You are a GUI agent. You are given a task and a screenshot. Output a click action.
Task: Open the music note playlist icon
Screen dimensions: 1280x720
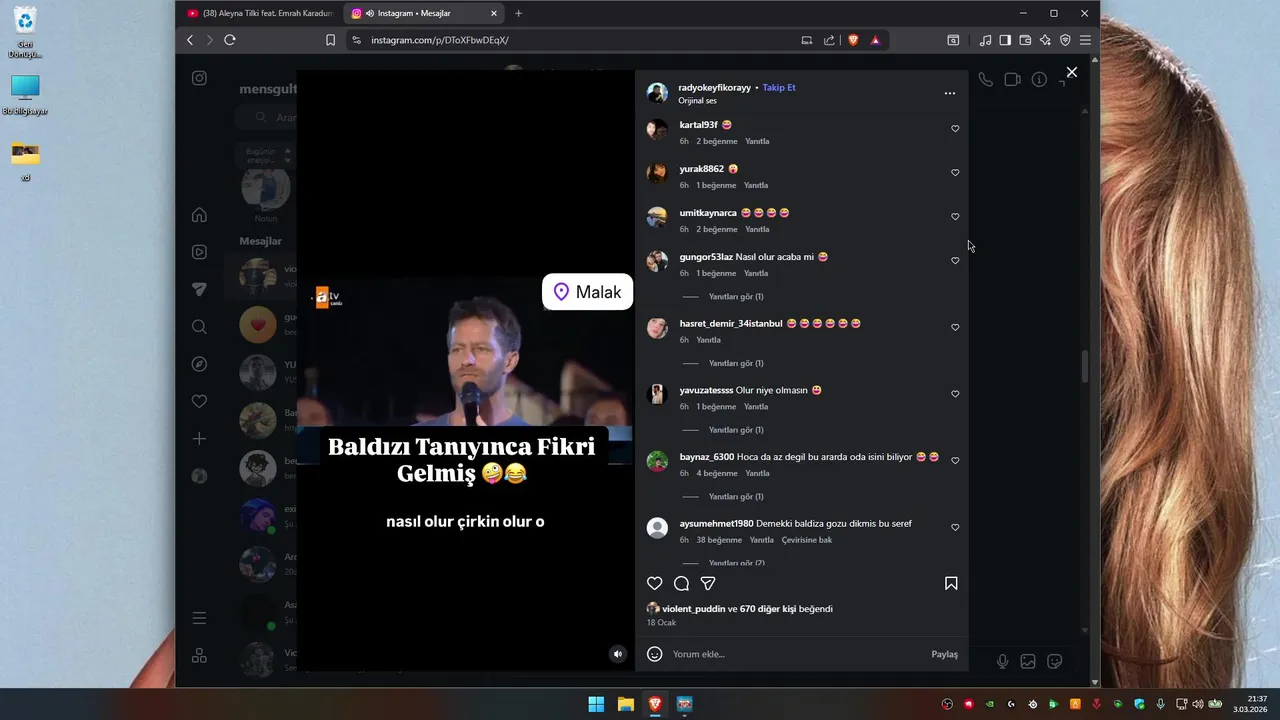(985, 40)
